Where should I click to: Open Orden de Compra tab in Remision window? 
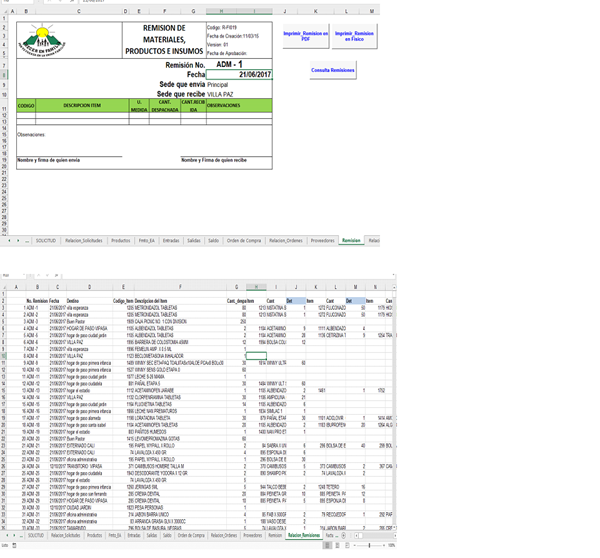tap(244, 240)
